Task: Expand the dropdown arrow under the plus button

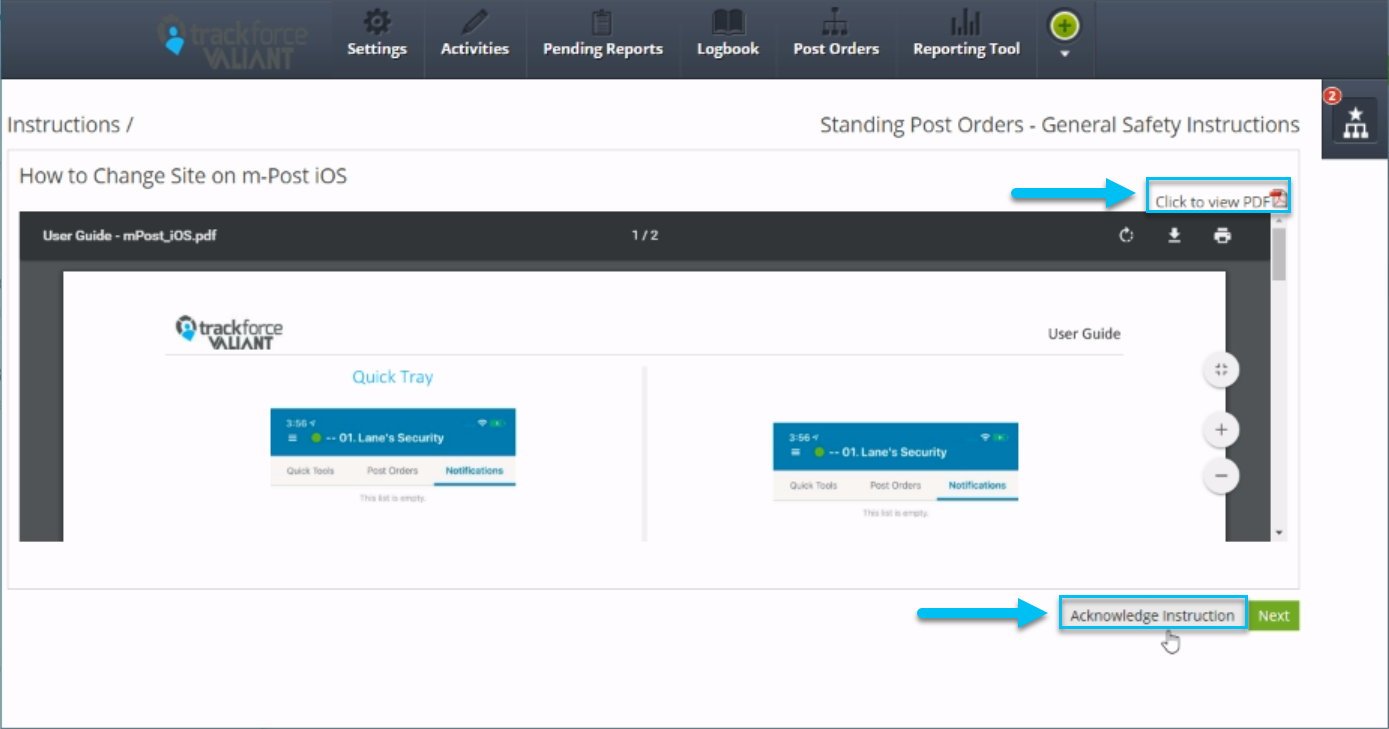Action: pos(1064,54)
